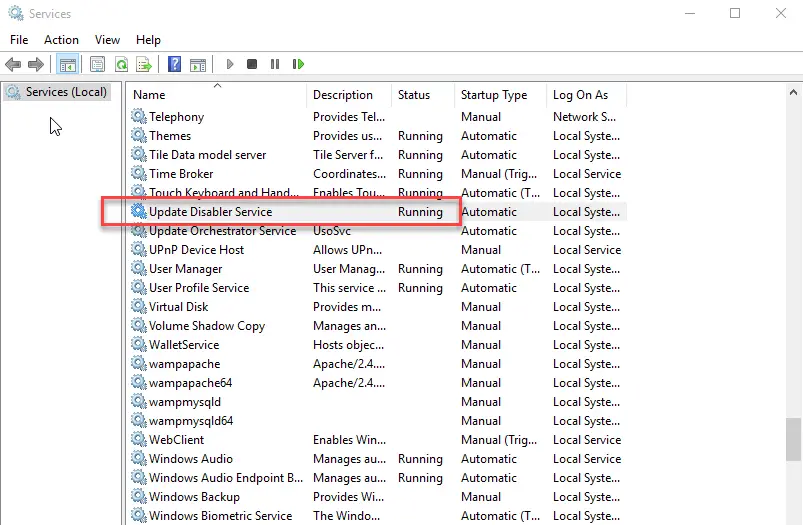The height and width of the screenshot is (525, 803).
Task: Click the Forward arrow toolbar icon
Action: click(36, 65)
